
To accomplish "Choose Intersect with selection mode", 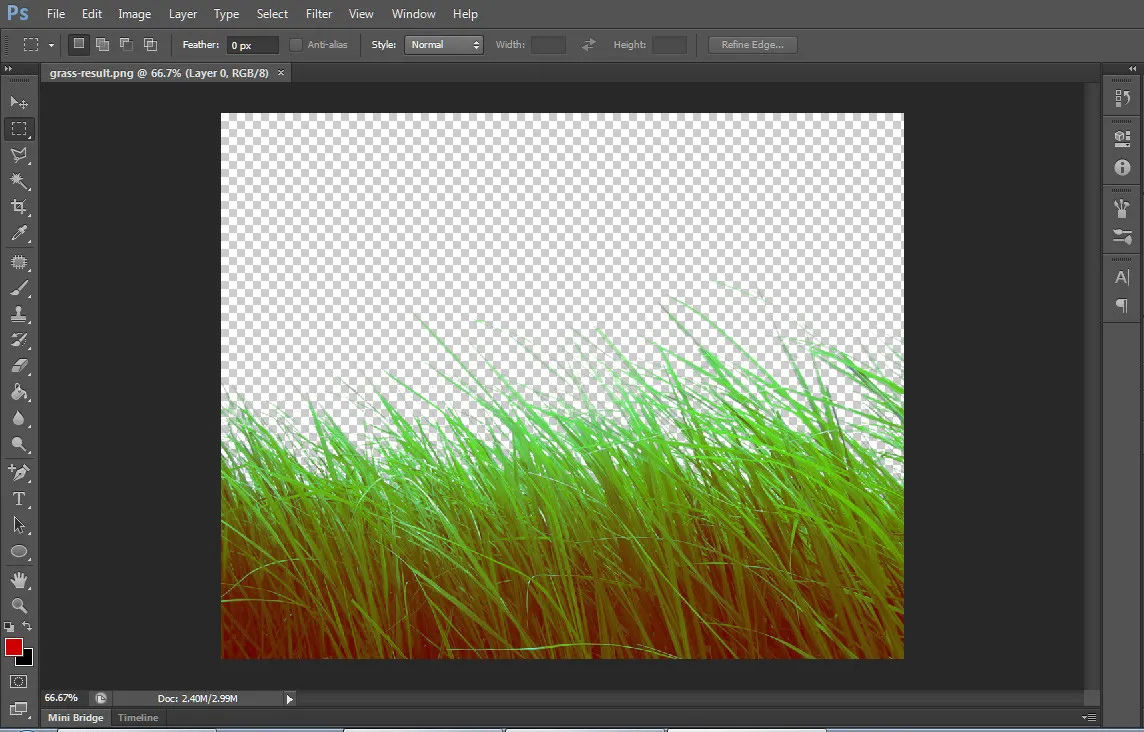I will [150, 45].
